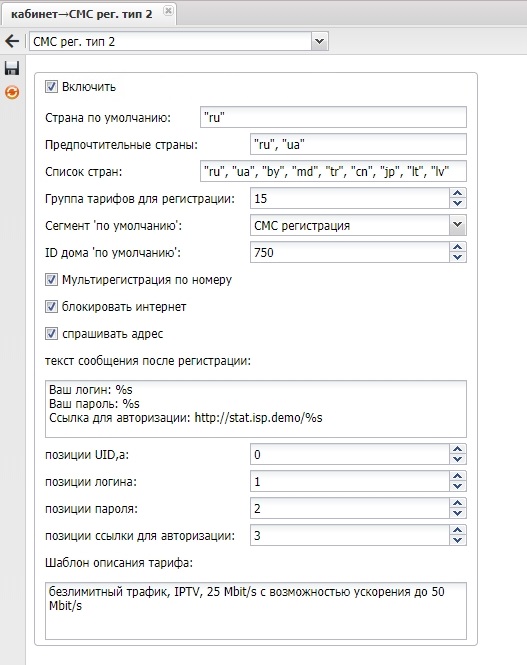Toggle the Включить checkbox
The image size is (527, 665).
[x=51, y=87]
